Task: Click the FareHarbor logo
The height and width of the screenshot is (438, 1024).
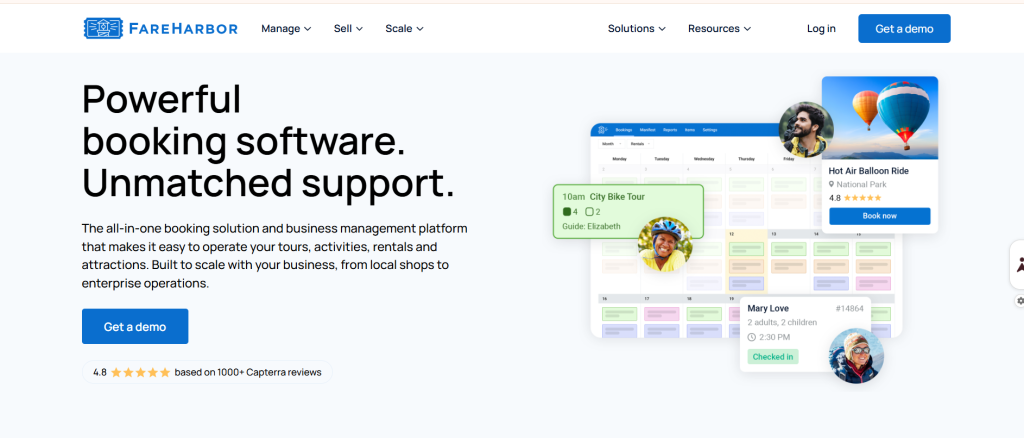Action: coord(161,28)
